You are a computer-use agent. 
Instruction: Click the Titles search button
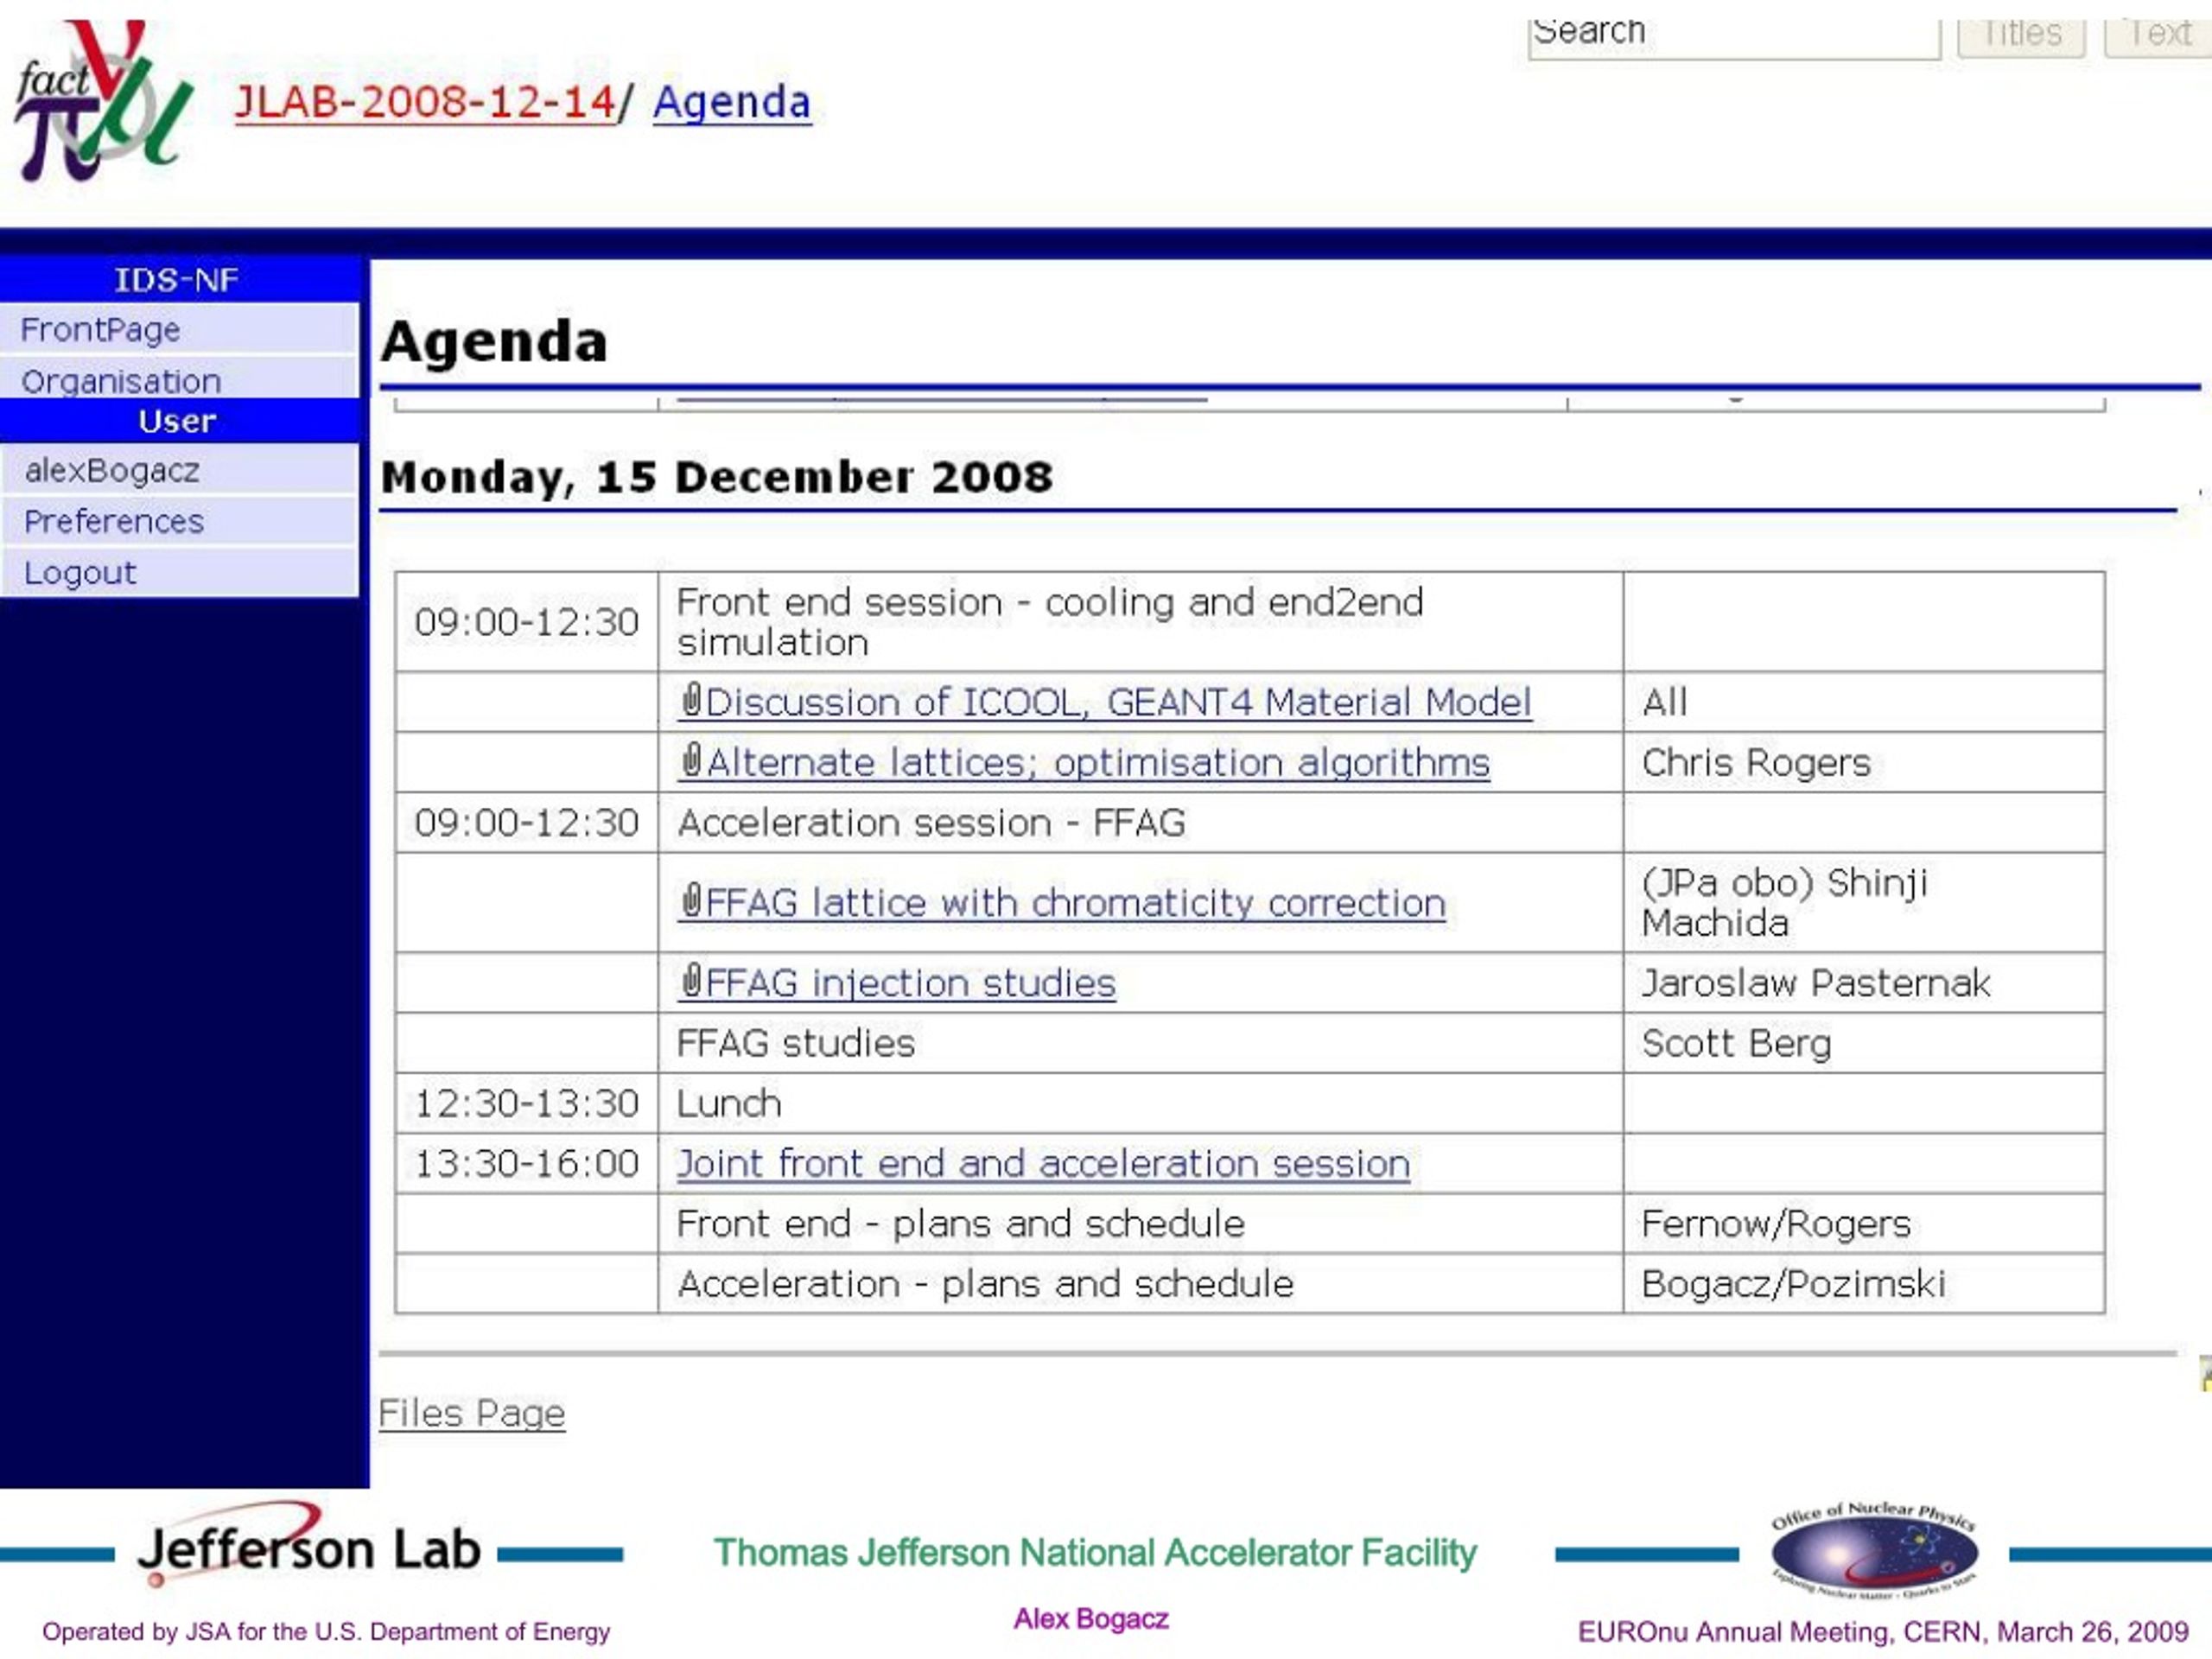click(2021, 36)
